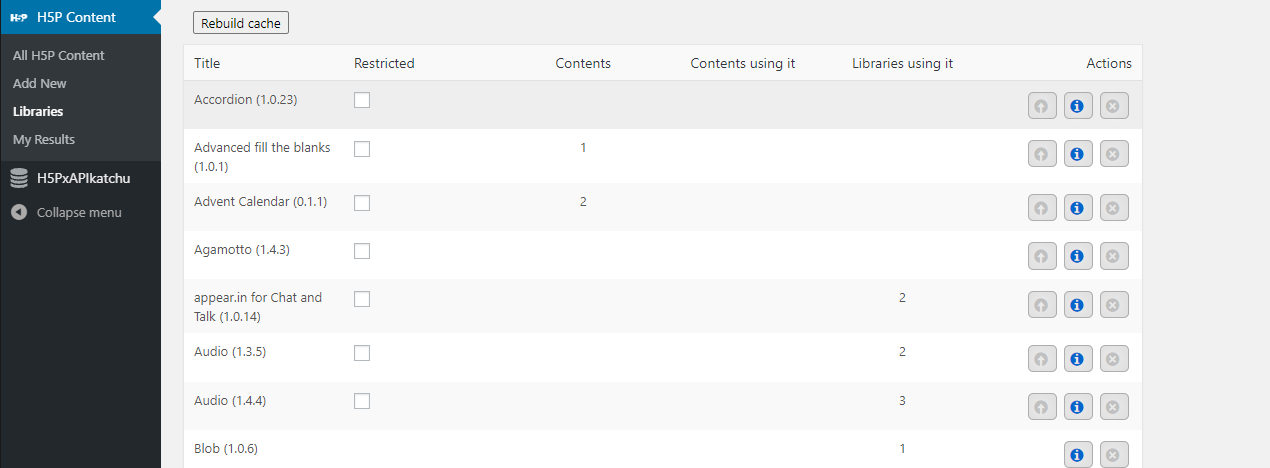Open info for Blob (1.0.6) library
The height and width of the screenshot is (468, 1270).
(x=1078, y=455)
